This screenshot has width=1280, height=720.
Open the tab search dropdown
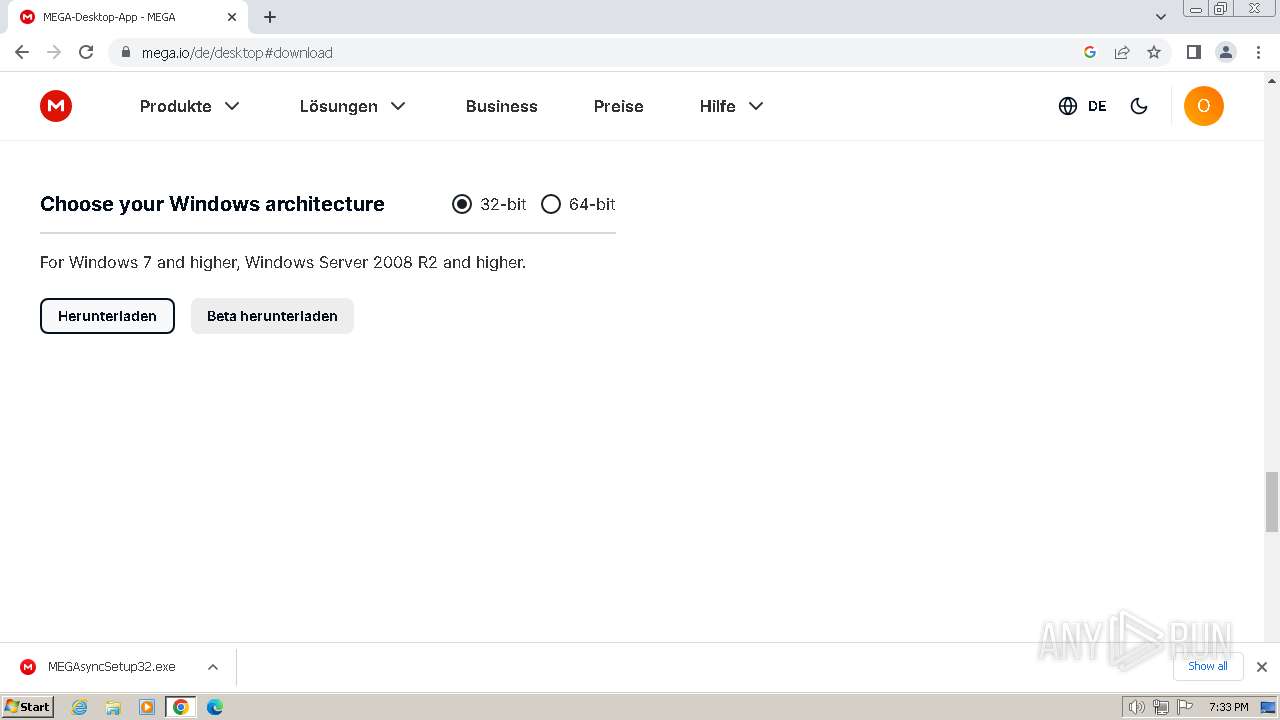(1160, 17)
